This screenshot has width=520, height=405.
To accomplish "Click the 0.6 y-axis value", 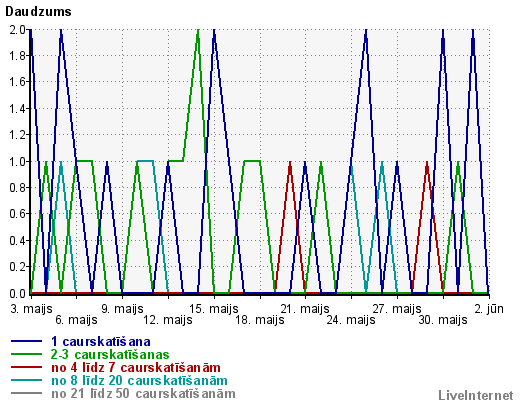I will [x=18, y=214].
